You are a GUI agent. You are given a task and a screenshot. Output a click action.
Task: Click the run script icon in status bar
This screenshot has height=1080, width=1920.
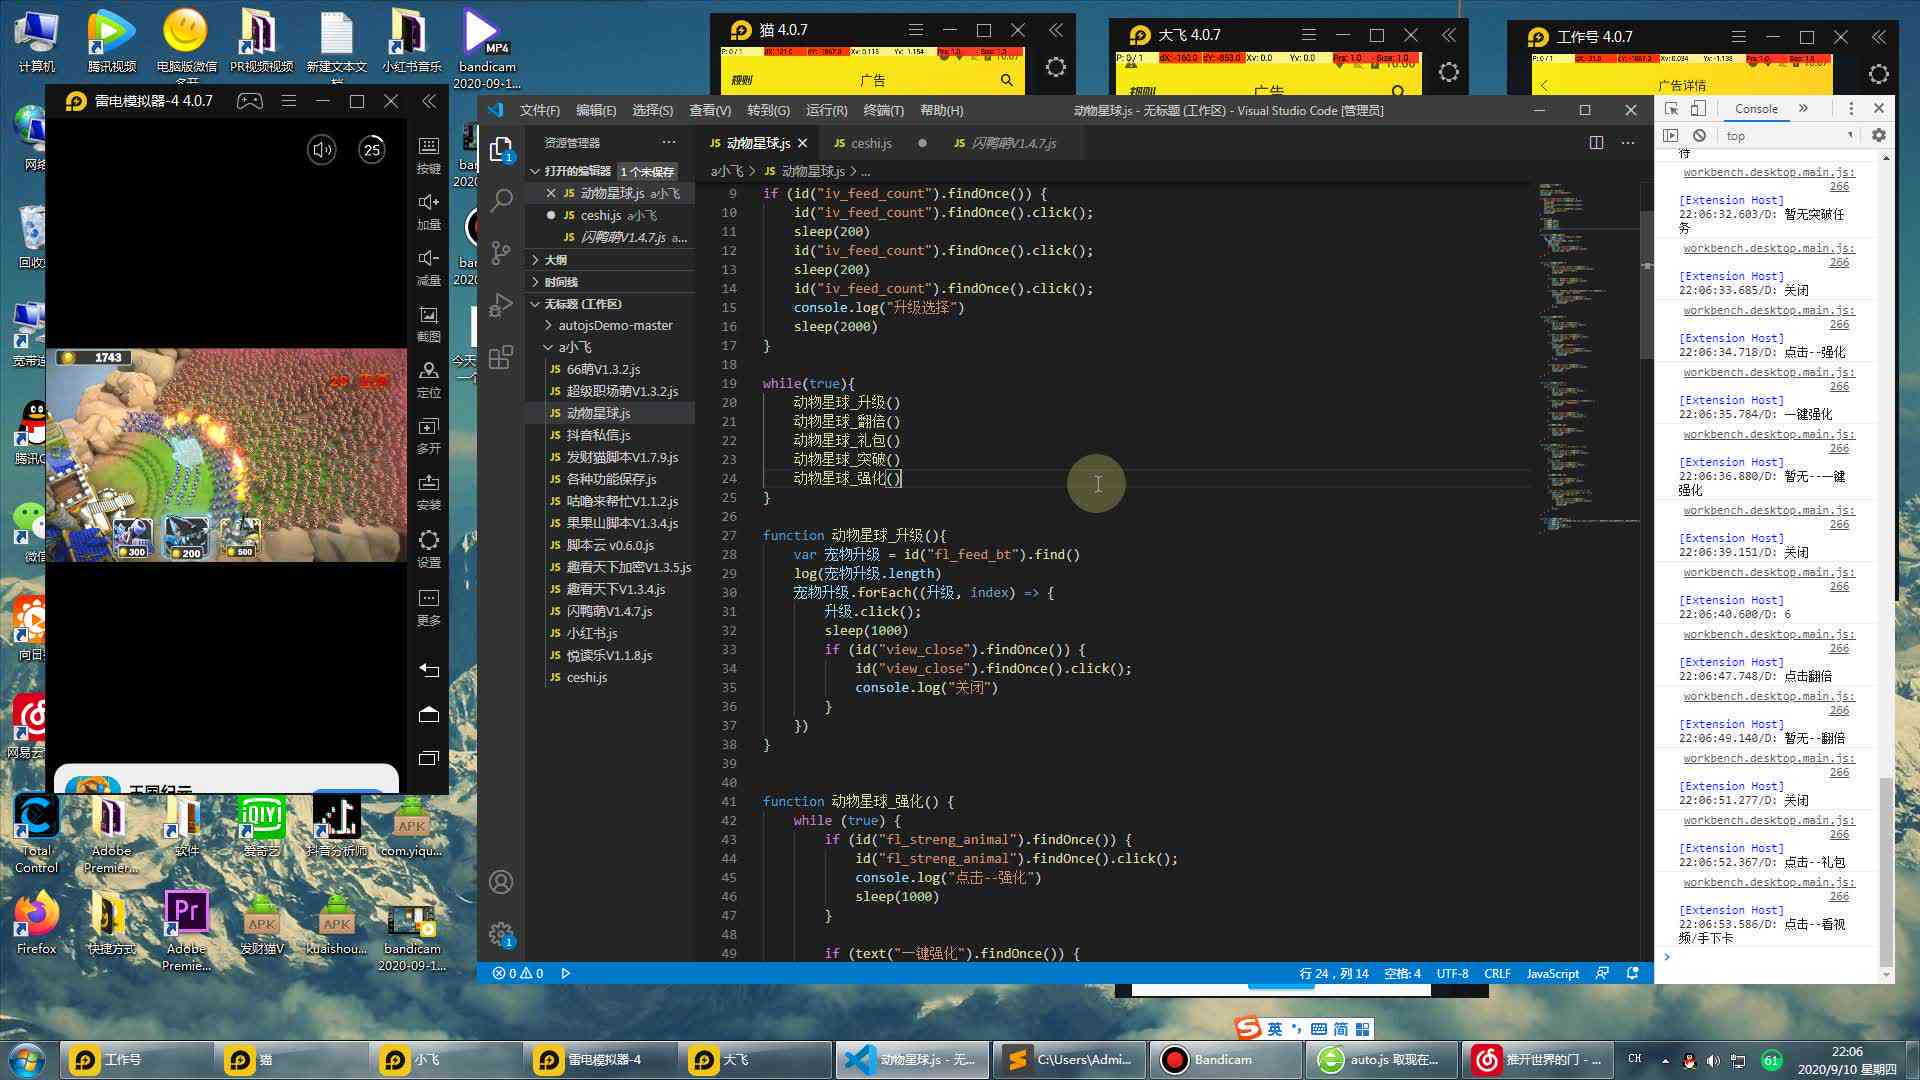point(566,973)
